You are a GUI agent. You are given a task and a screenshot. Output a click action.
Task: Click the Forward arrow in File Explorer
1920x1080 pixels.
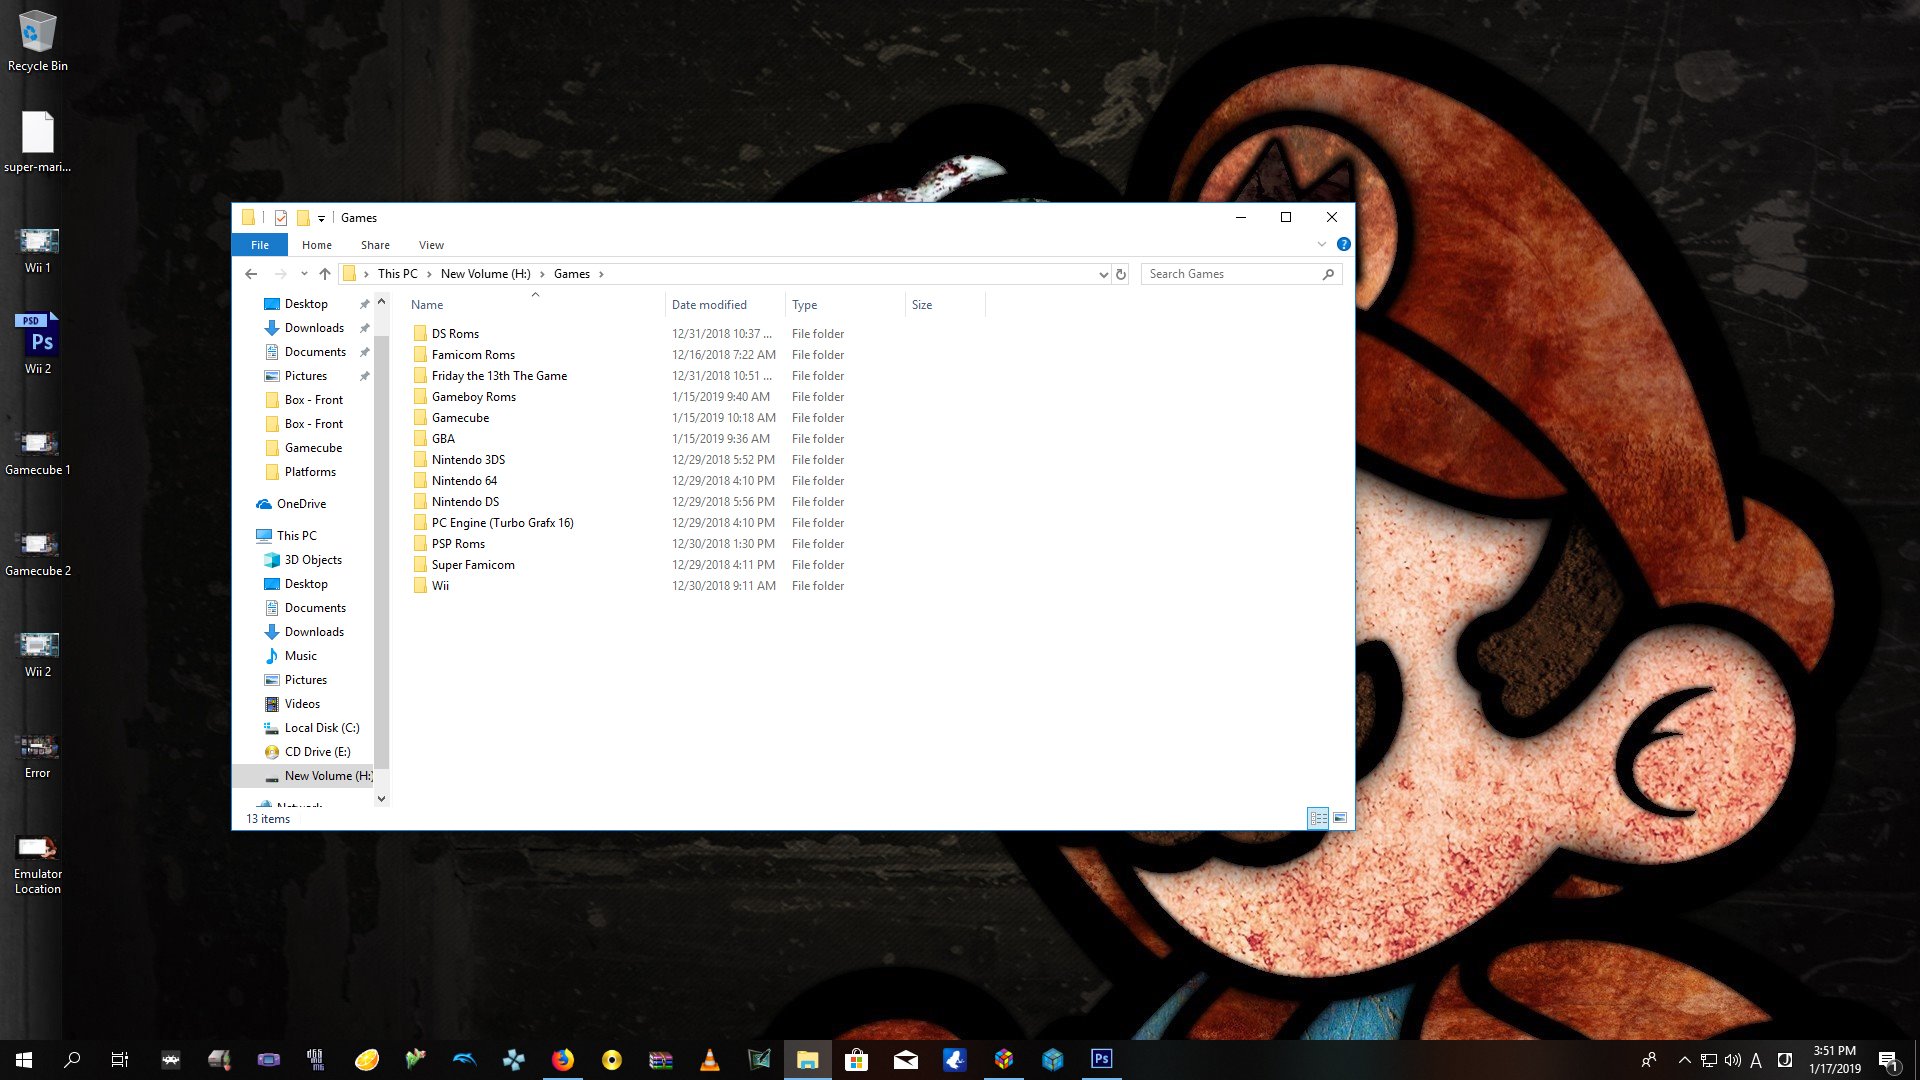281,274
